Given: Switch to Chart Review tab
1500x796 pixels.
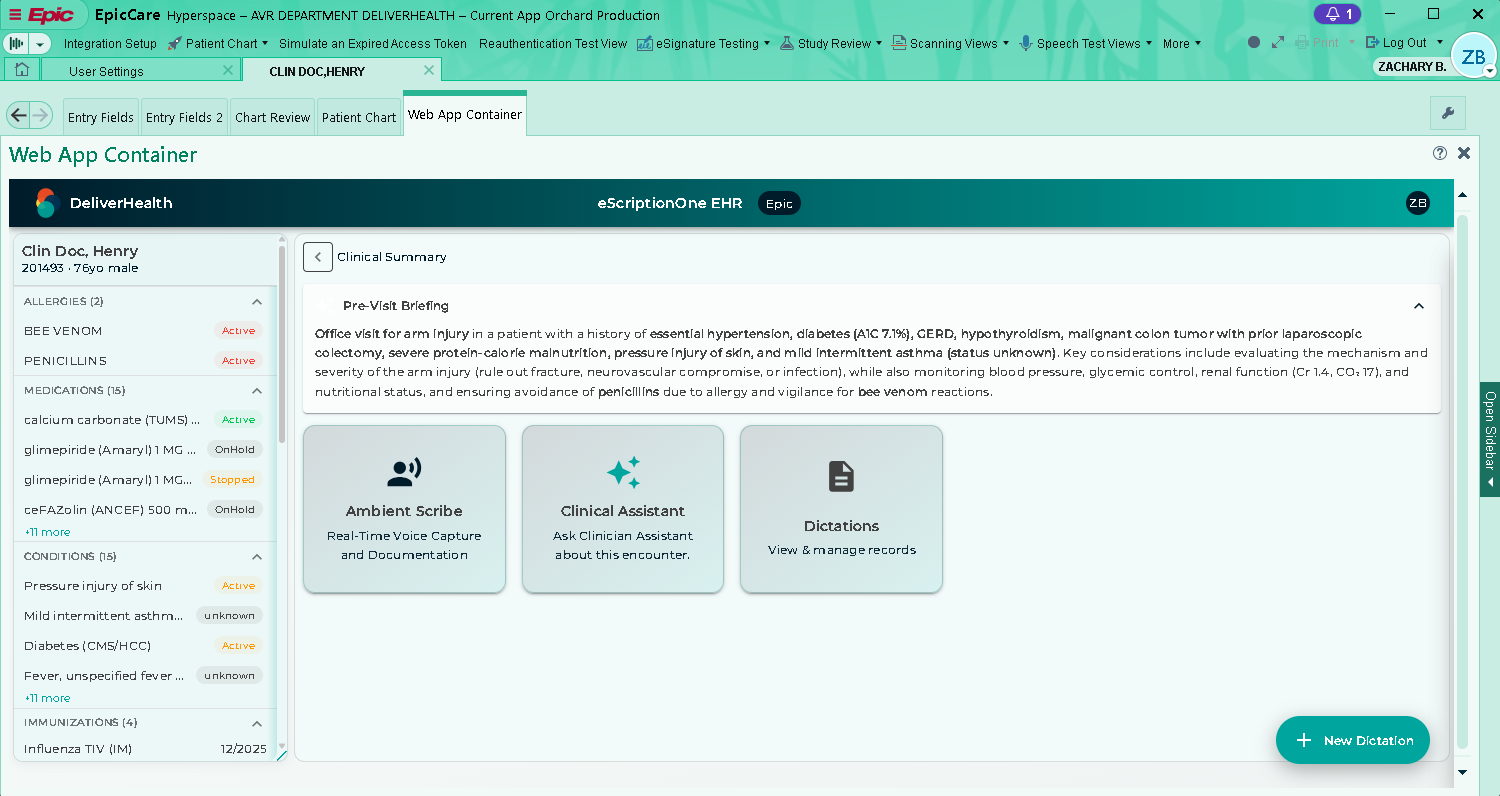Looking at the screenshot, I should pyautogui.click(x=273, y=117).
